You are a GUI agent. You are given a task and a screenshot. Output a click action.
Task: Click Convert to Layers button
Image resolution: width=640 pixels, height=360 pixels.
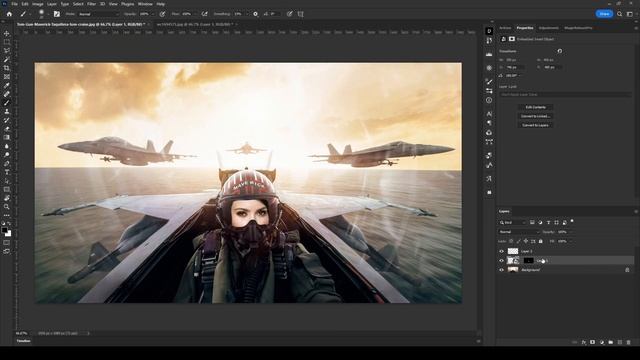535,125
